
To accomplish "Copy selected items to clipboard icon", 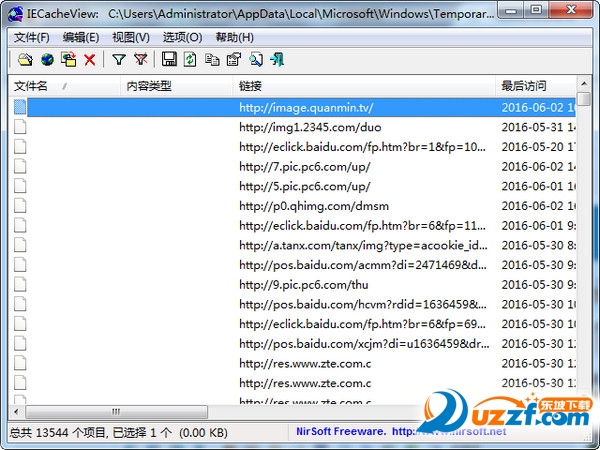I will coord(212,60).
